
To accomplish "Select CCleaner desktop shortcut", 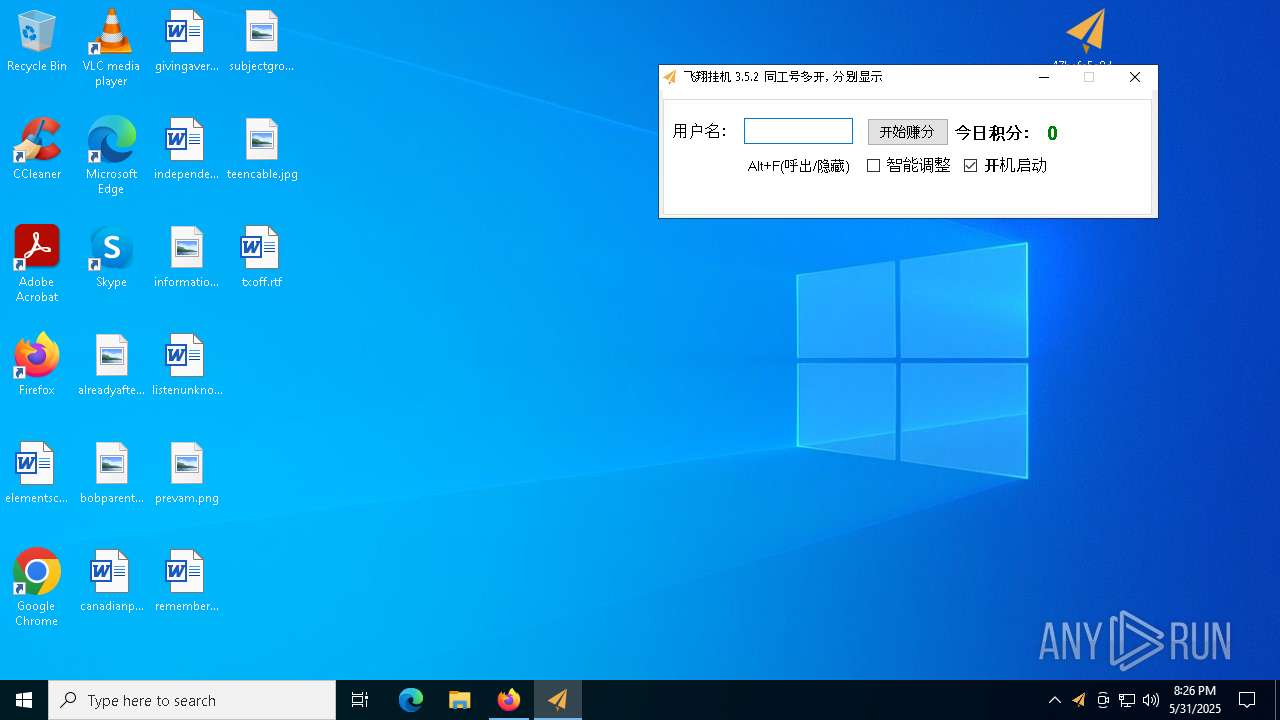I will [37, 149].
